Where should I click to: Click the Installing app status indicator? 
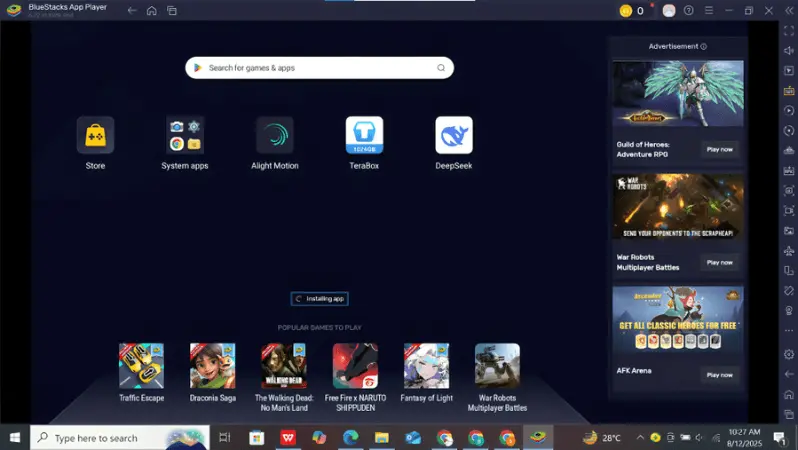320,299
